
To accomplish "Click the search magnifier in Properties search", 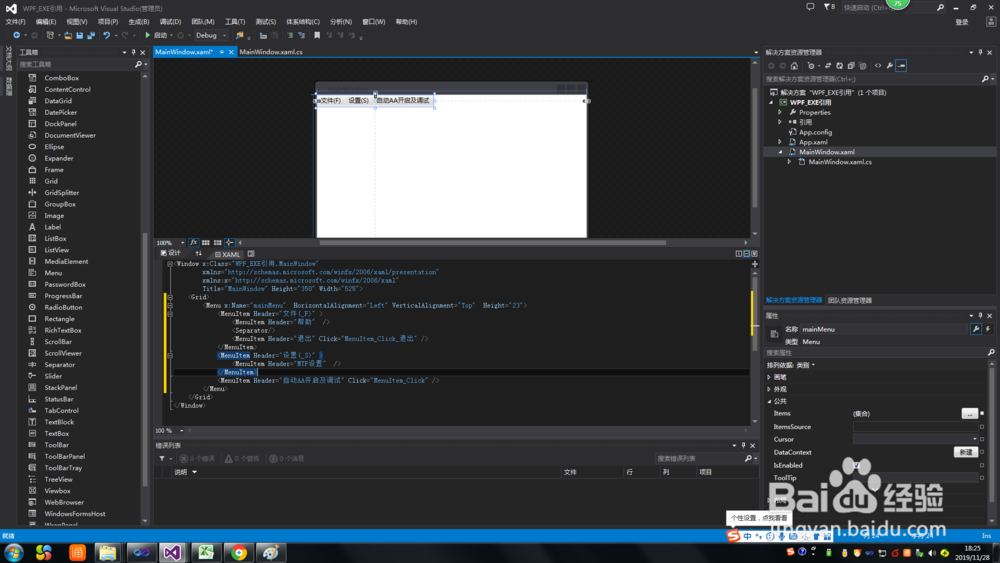I will pos(990,353).
